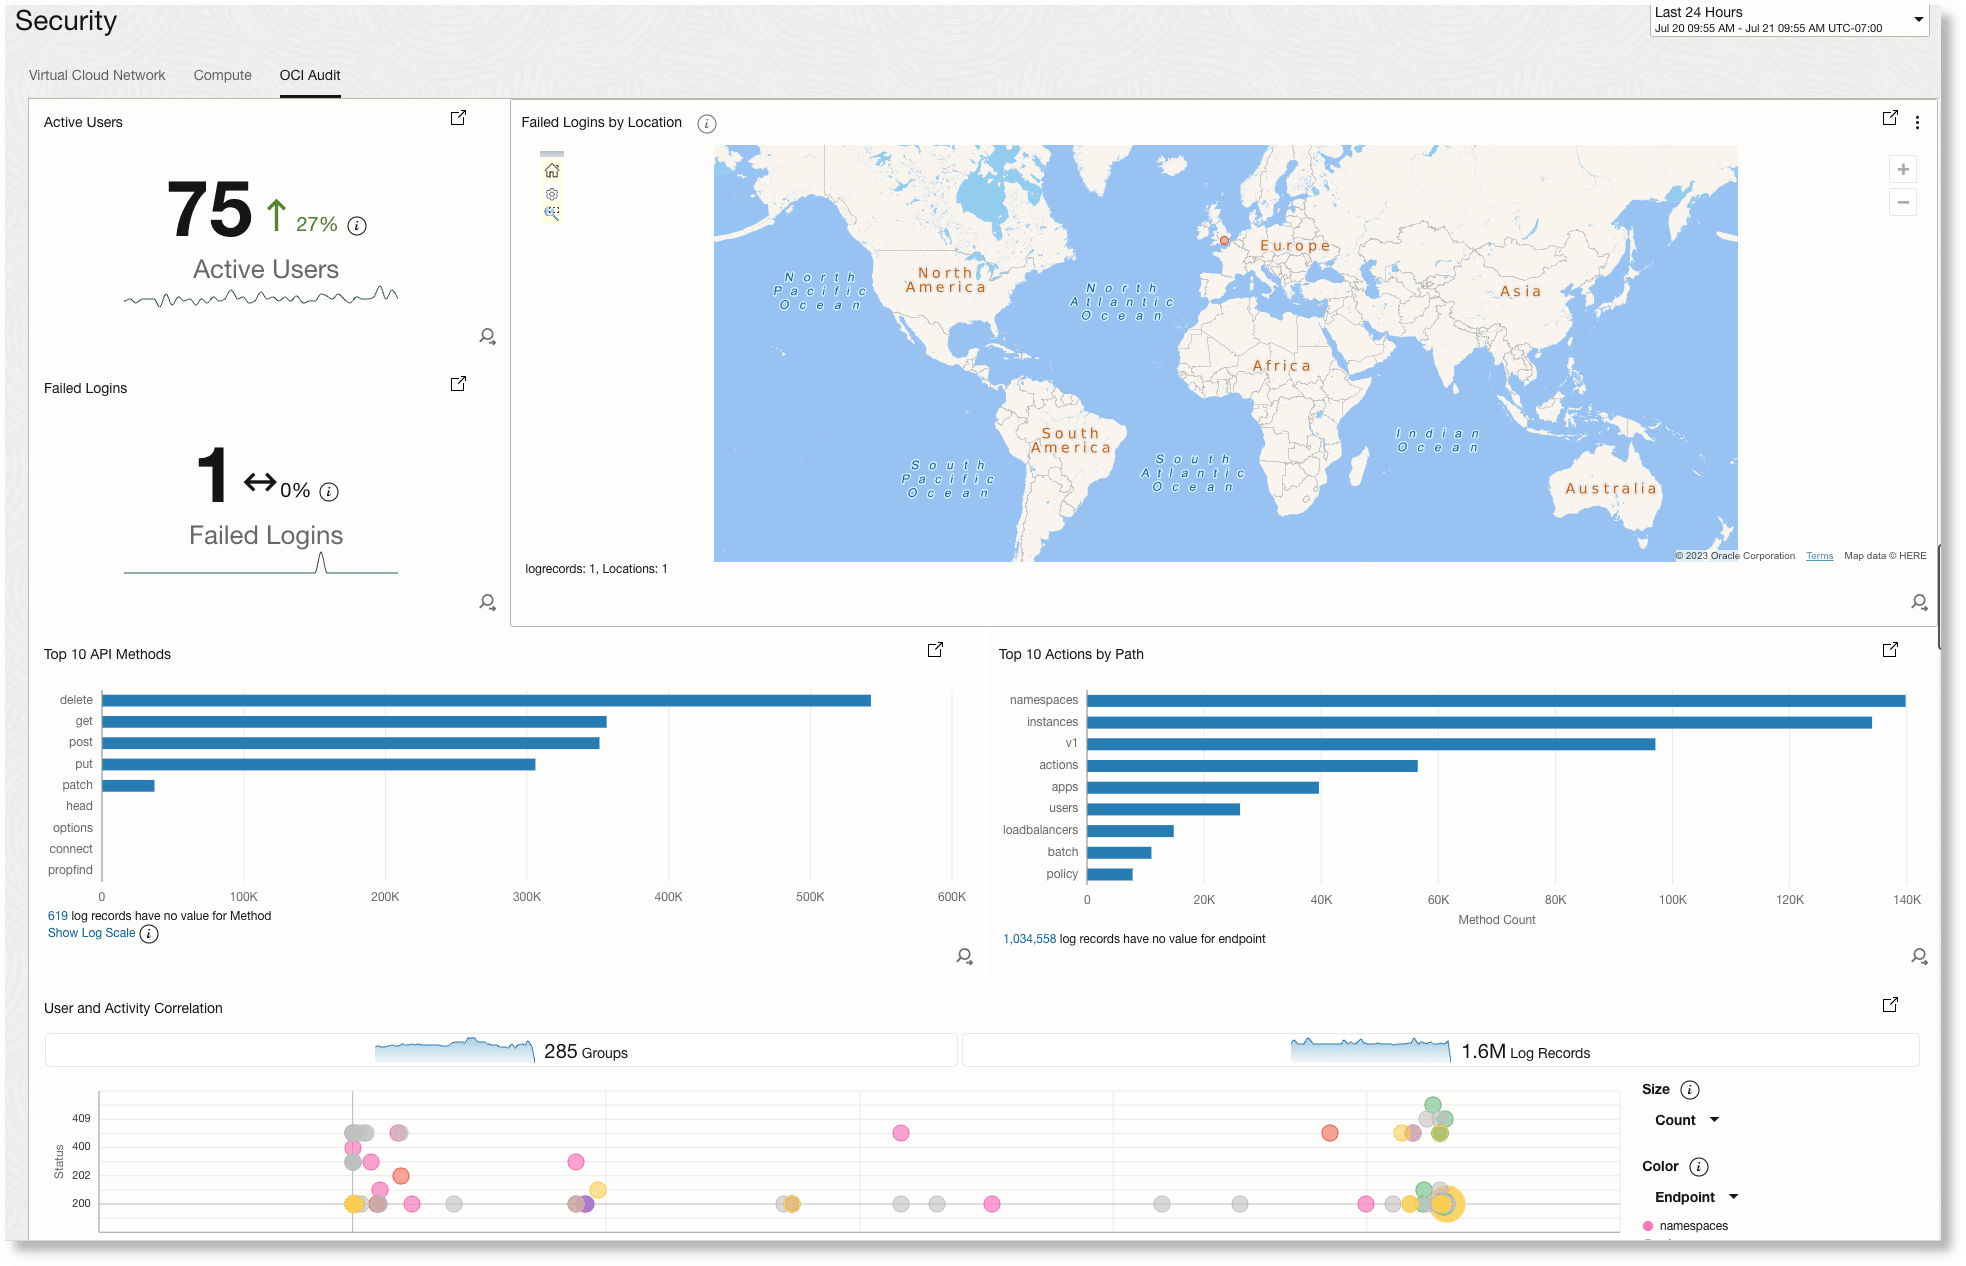Open the Last 24 Hours time range dropdown
Image resolution: width=1966 pixels, height=1266 pixels.
[x=1917, y=19]
